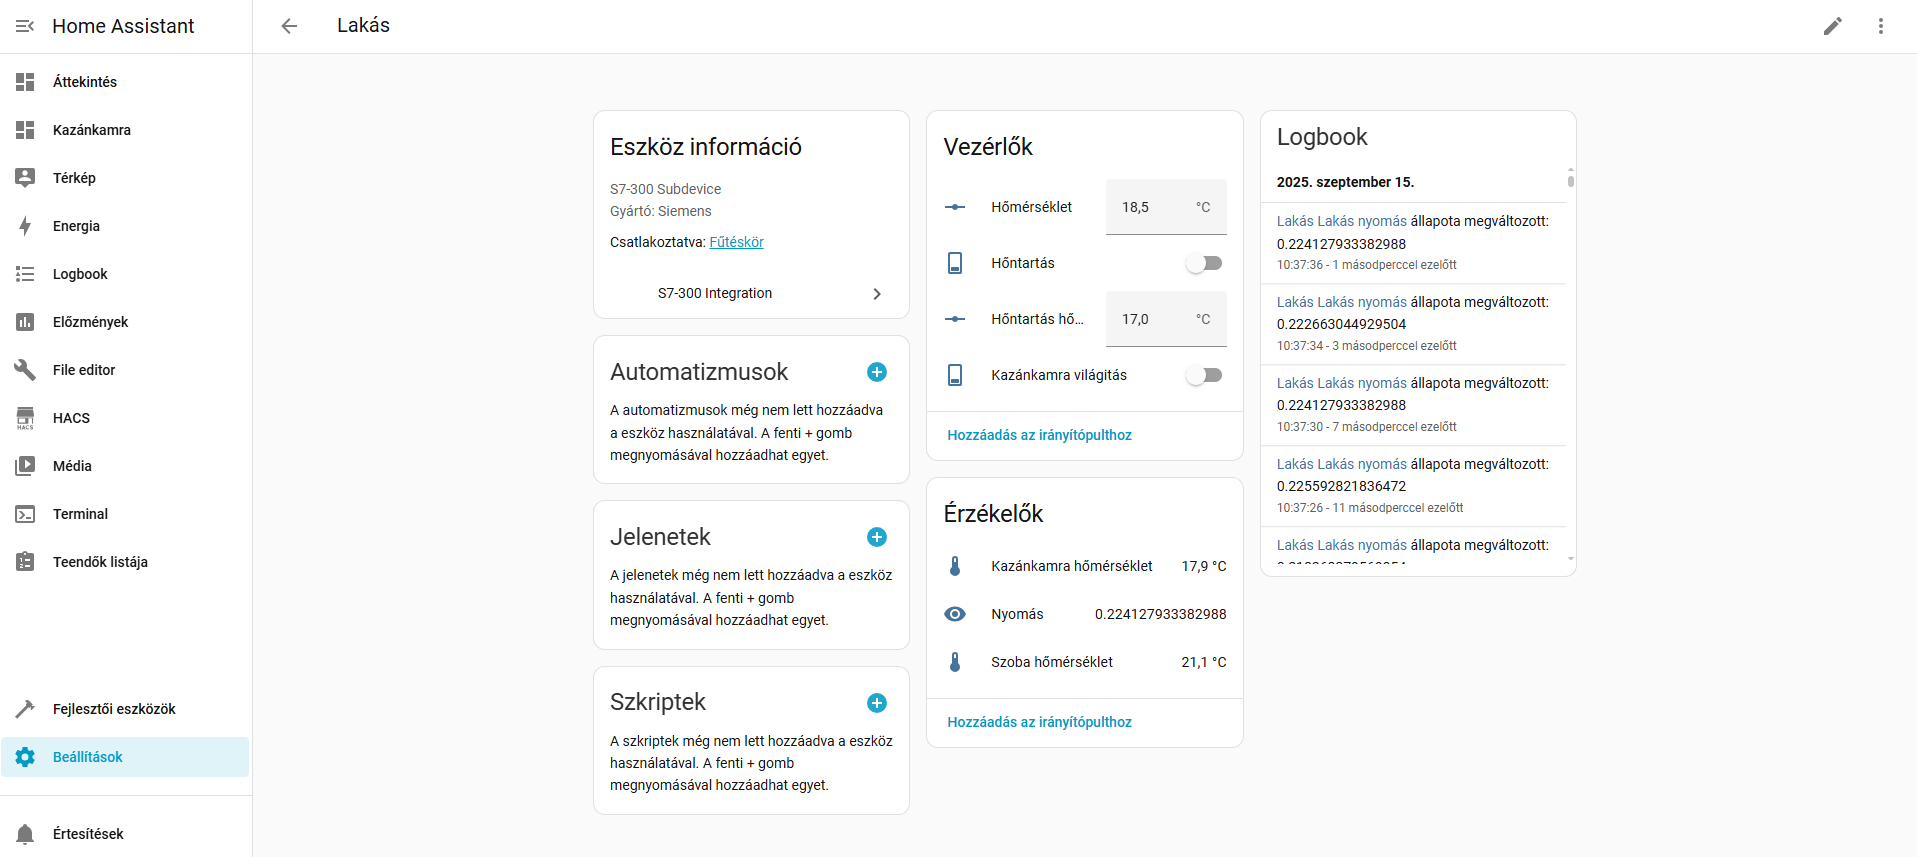1917x857 pixels.
Task: Add a new script in Szkriptek
Action: pyautogui.click(x=876, y=703)
